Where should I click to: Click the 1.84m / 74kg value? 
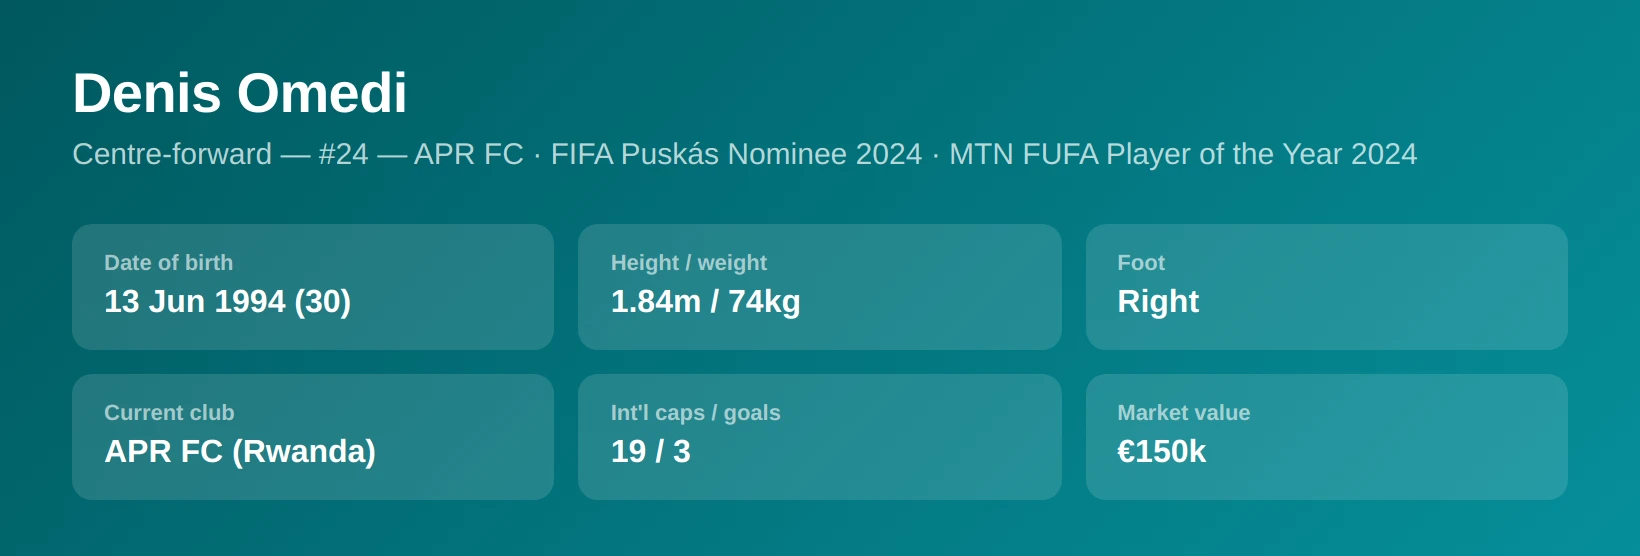(705, 301)
